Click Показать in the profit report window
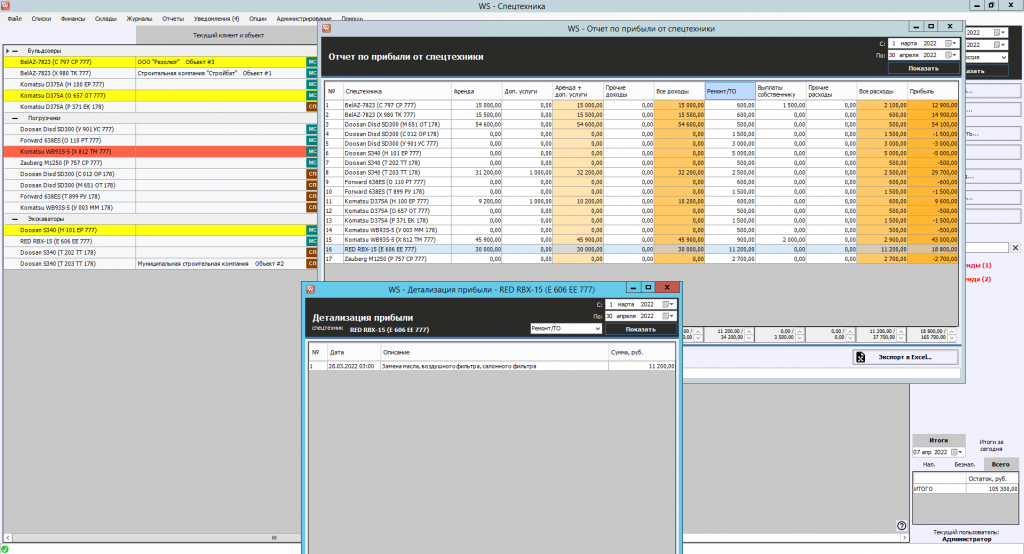The width and height of the screenshot is (1024, 554). point(923,68)
